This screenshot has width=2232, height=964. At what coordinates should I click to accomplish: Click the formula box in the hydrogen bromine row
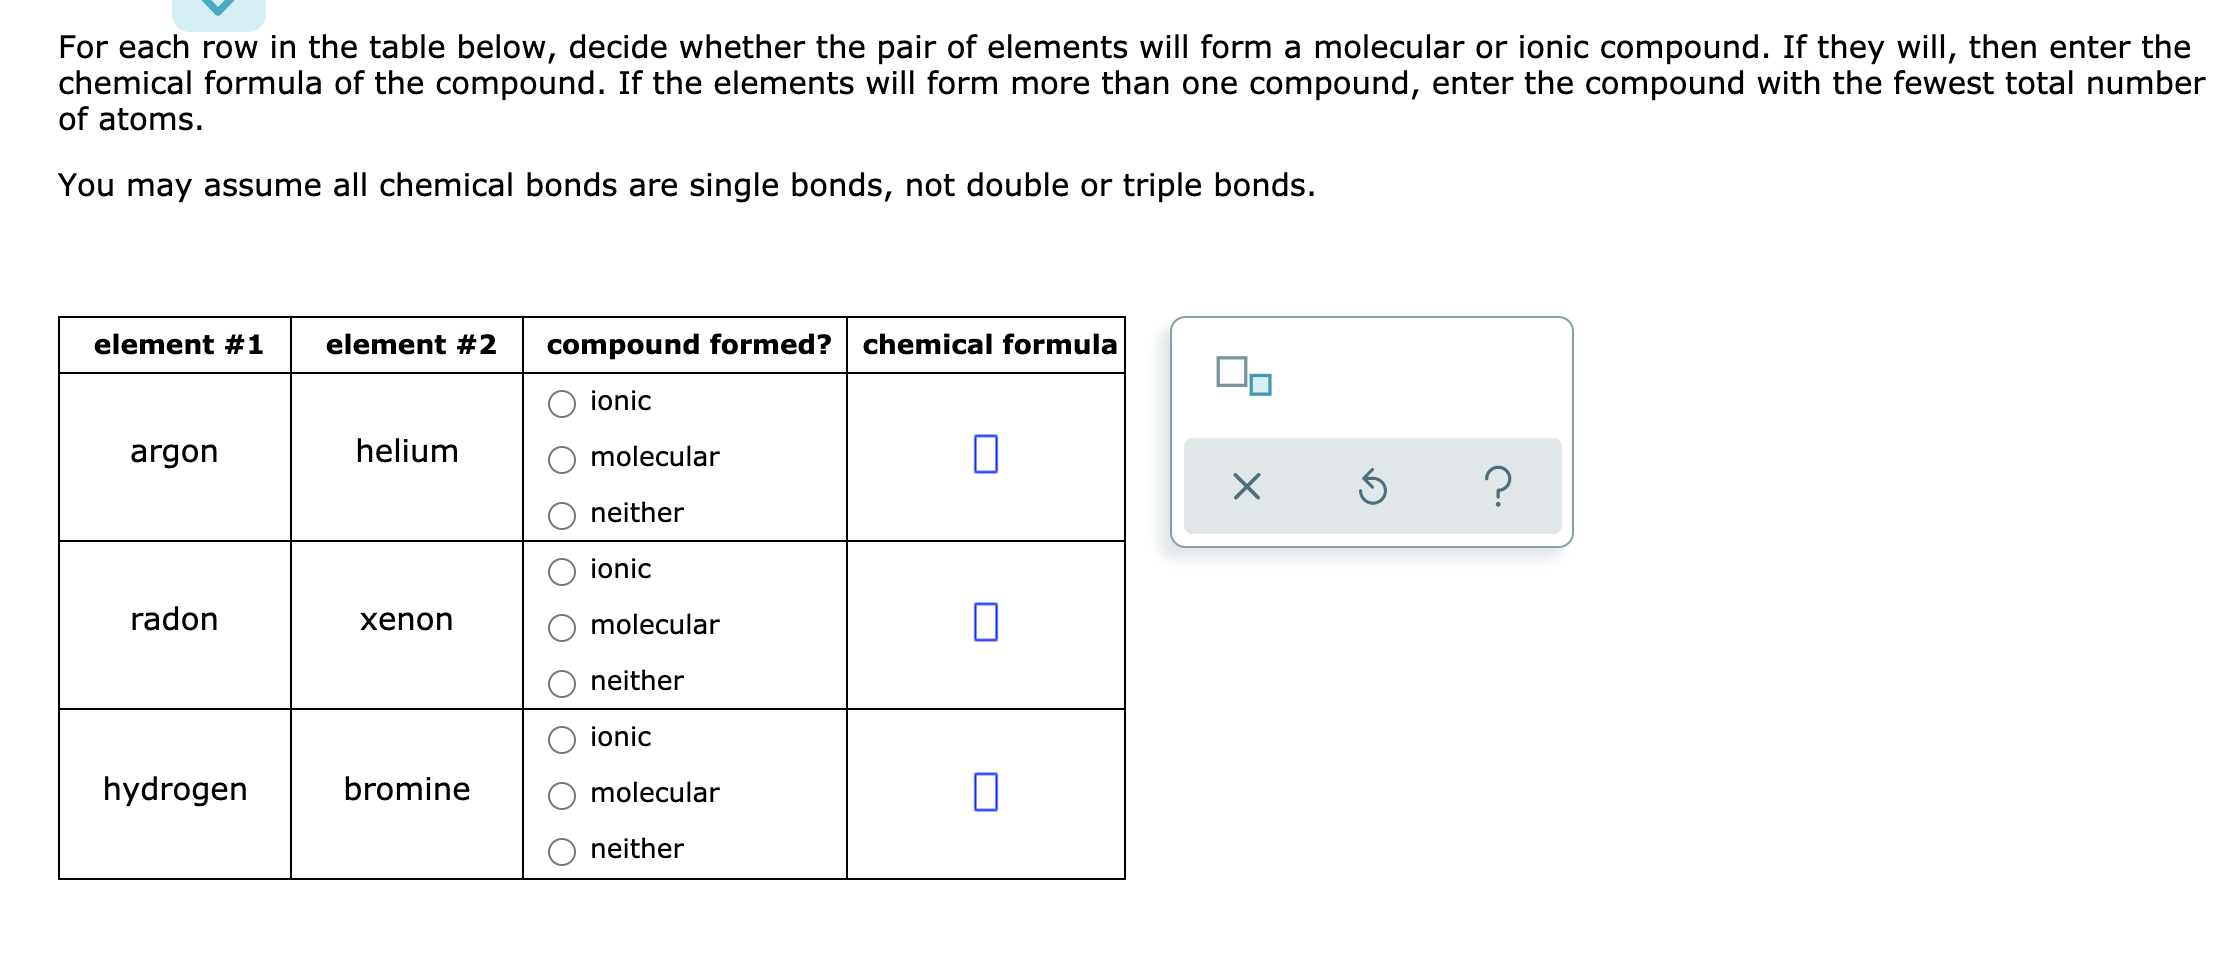pyautogui.click(x=986, y=793)
